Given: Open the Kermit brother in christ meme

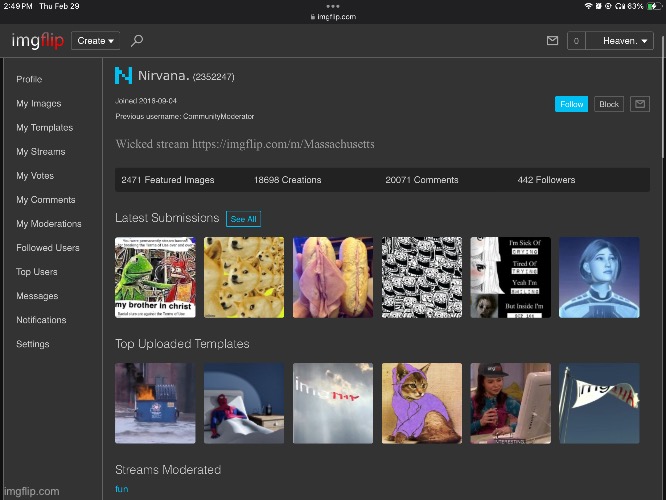Looking at the screenshot, I should (x=155, y=277).
